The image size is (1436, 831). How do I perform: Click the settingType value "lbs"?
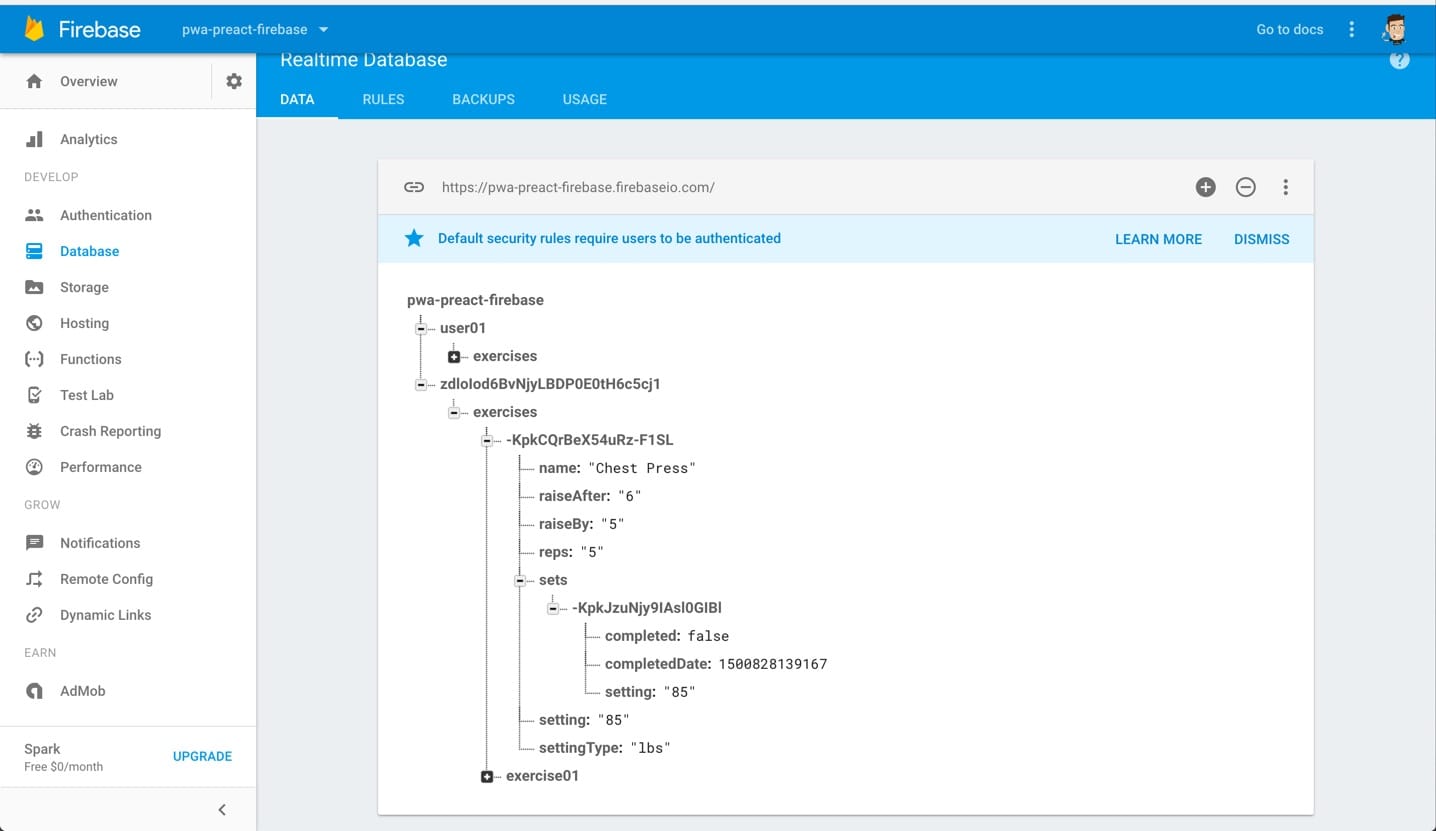point(650,748)
